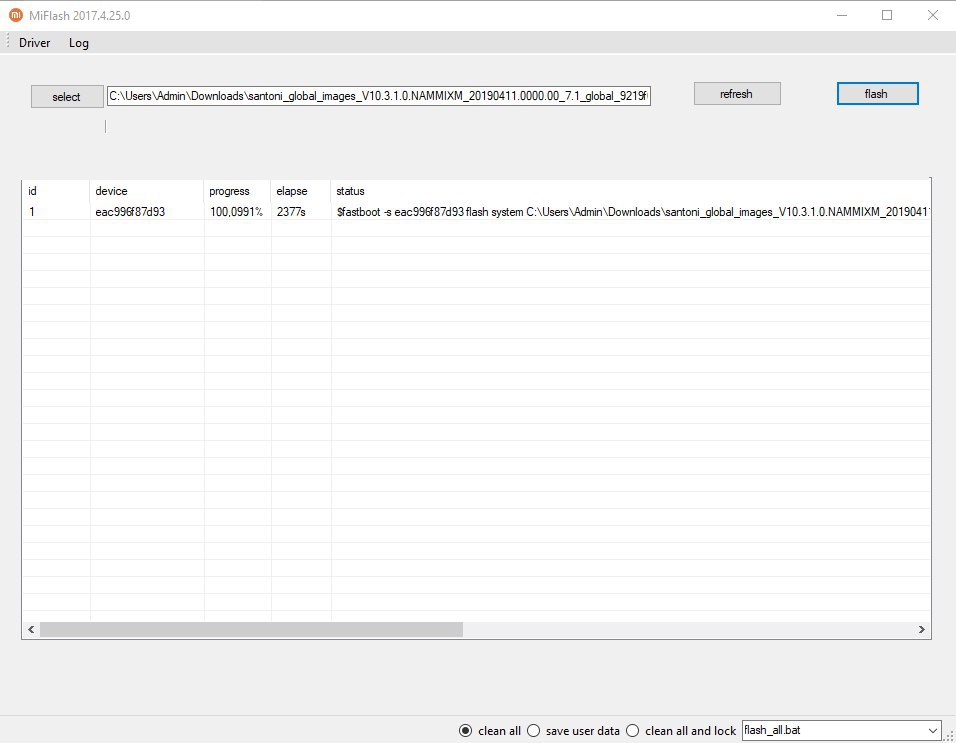Click the id cell with value 1
956x743 pixels.
tap(32, 212)
